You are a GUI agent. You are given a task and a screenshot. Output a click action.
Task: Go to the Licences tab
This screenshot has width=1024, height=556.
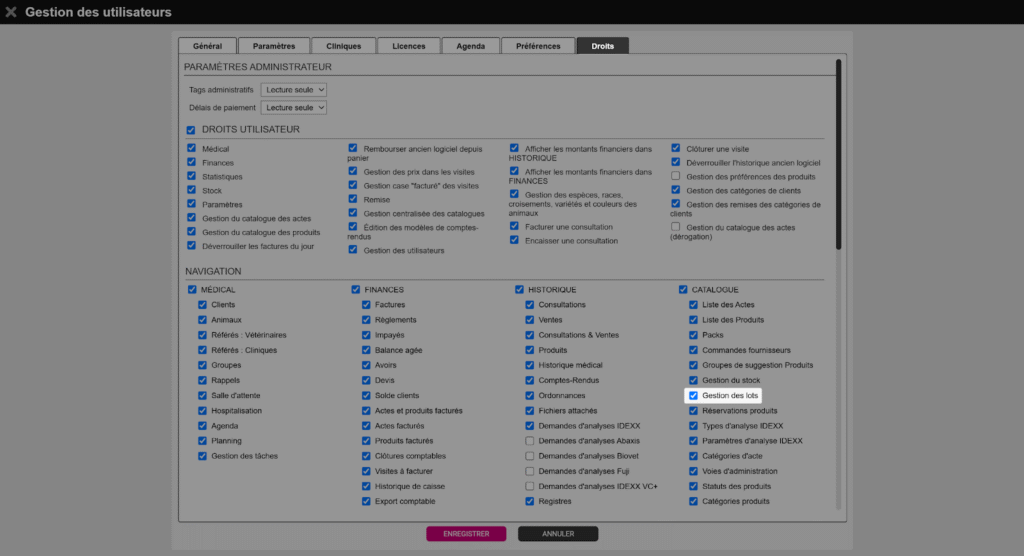(x=408, y=46)
